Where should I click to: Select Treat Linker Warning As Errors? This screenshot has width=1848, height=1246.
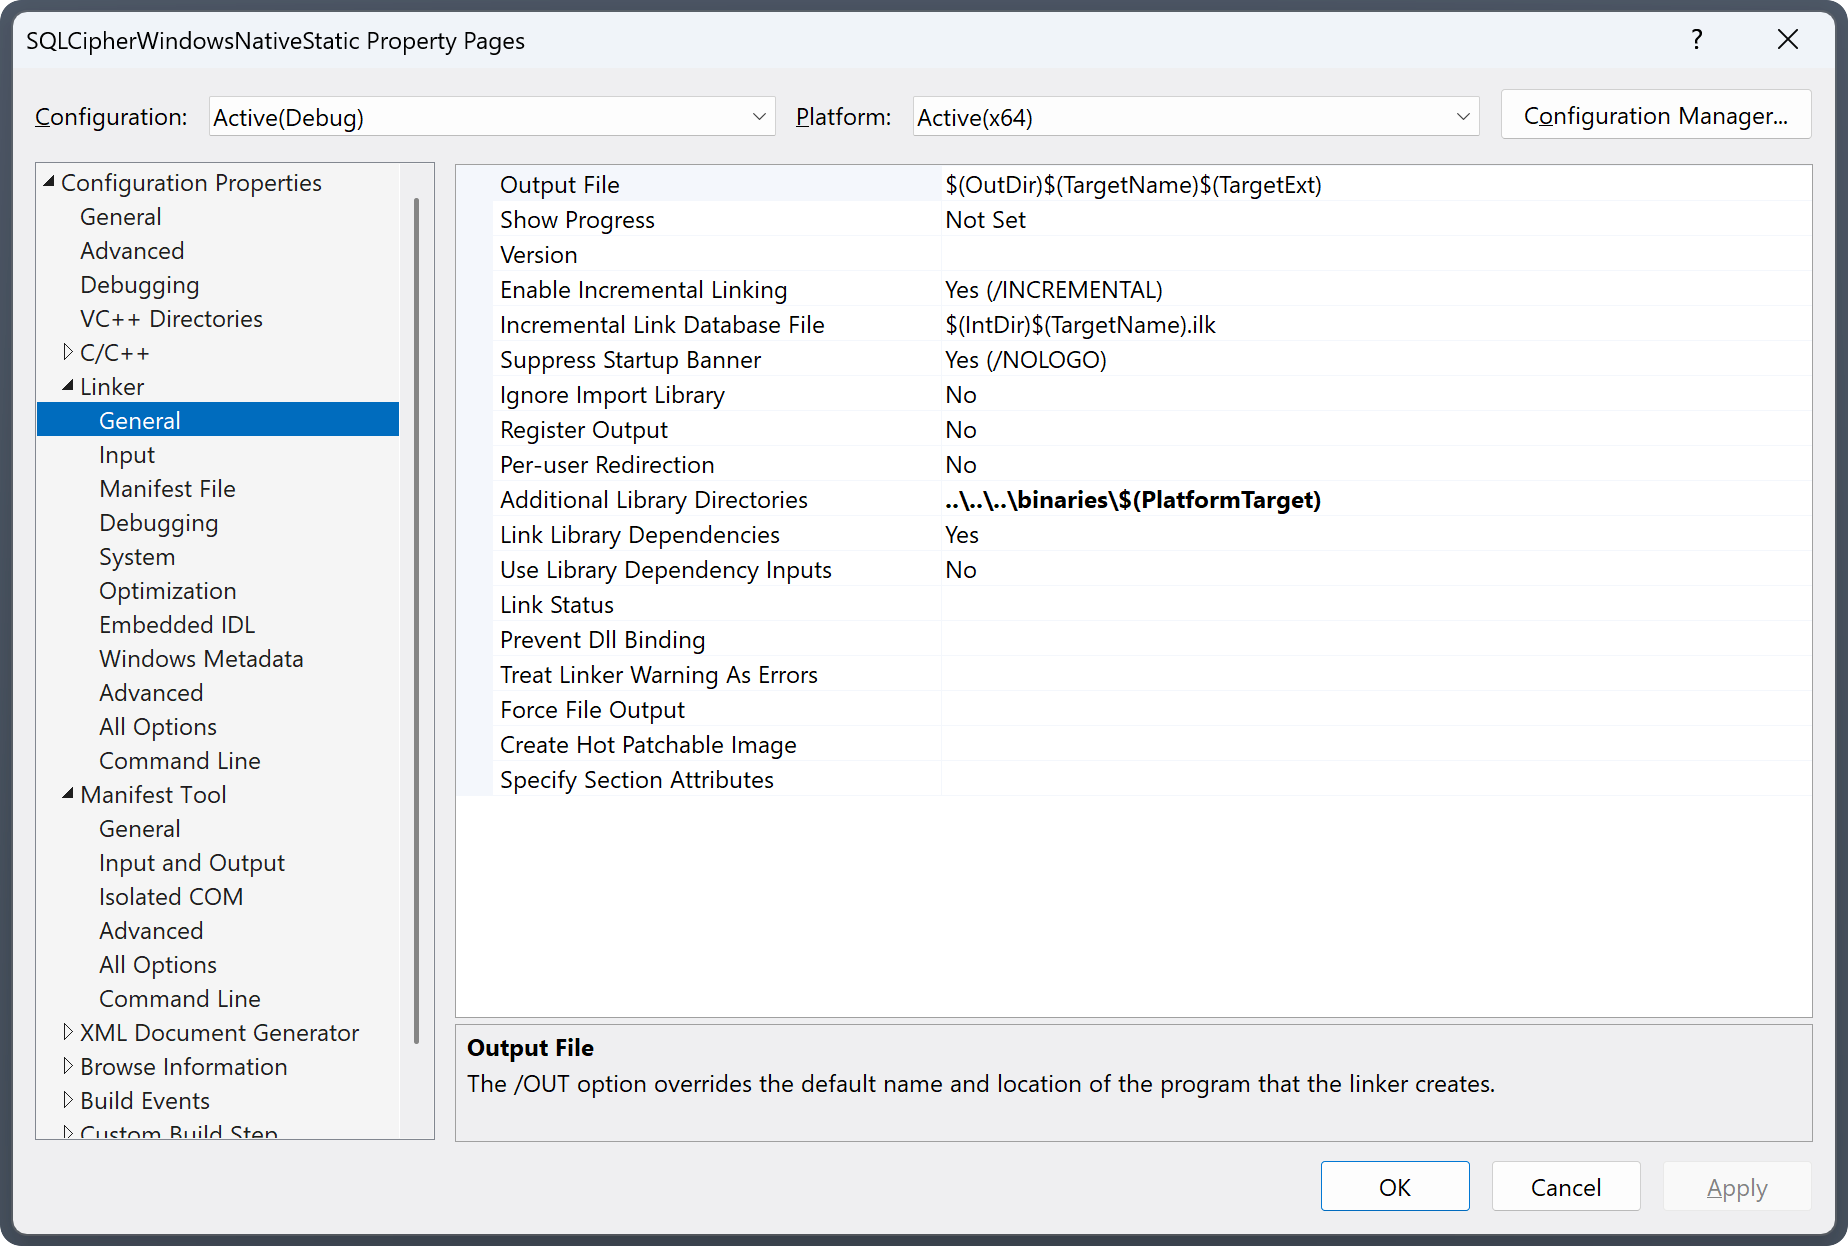coord(1134,675)
